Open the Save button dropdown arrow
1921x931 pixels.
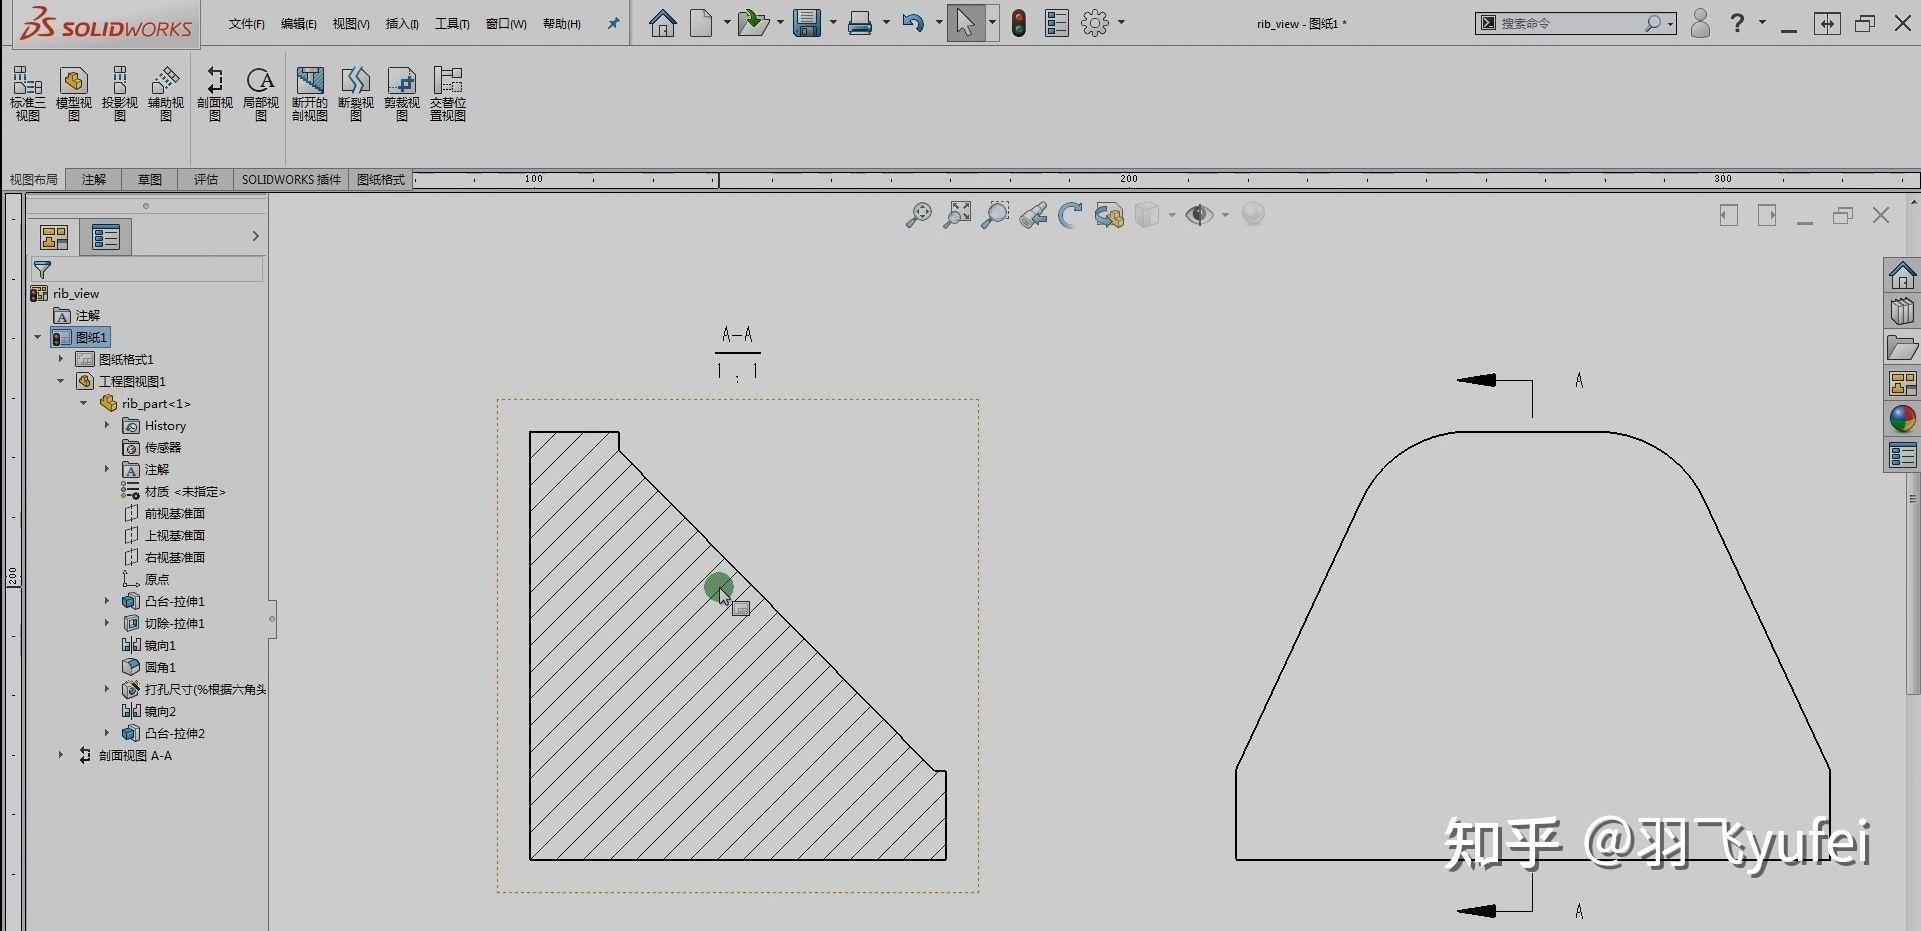(833, 22)
